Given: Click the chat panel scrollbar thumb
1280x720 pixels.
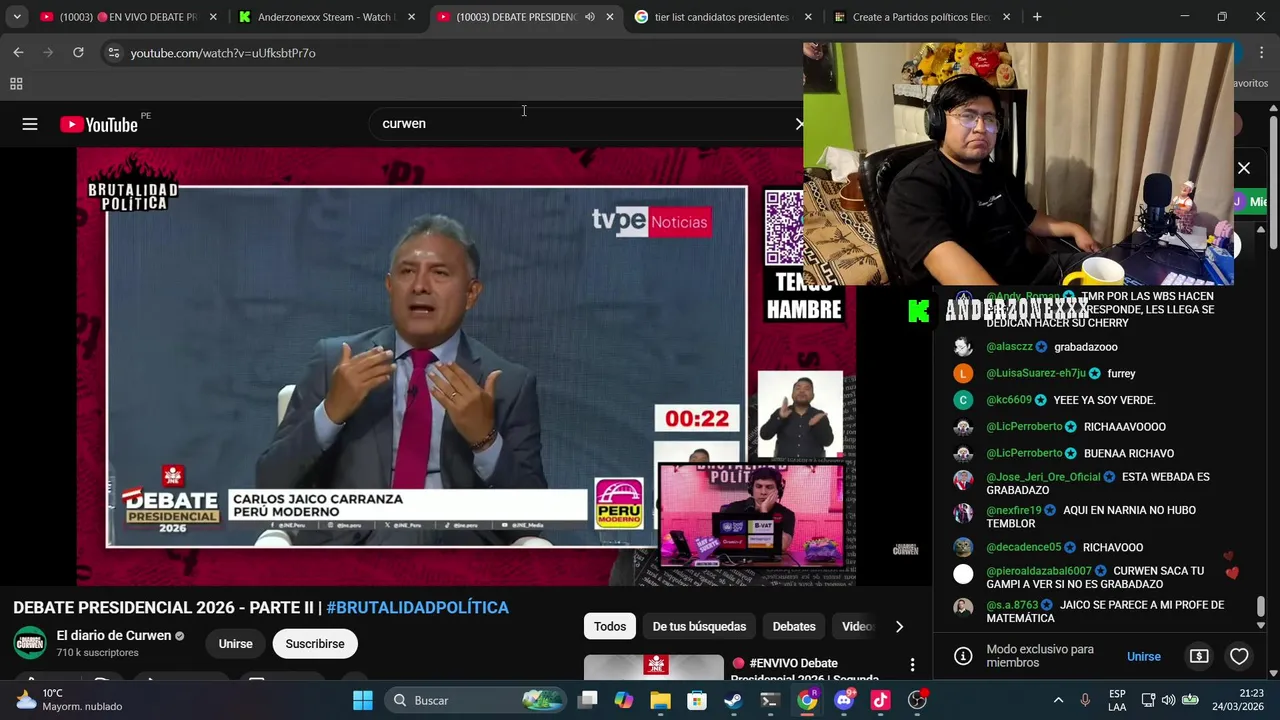Looking at the screenshot, I should tap(1260, 606).
